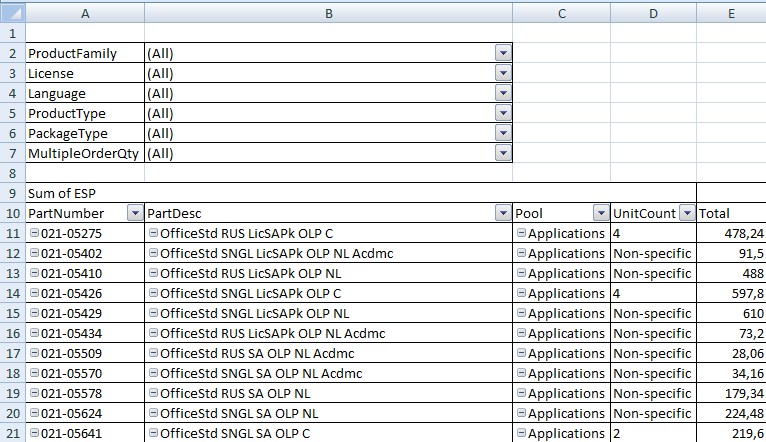Open the Language filter dropdown
Image resolution: width=766 pixels, height=442 pixels.
(x=503, y=93)
